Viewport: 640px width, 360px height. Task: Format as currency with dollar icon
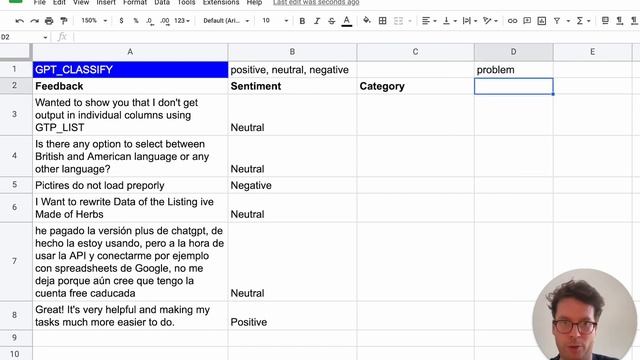(x=121, y=21)
